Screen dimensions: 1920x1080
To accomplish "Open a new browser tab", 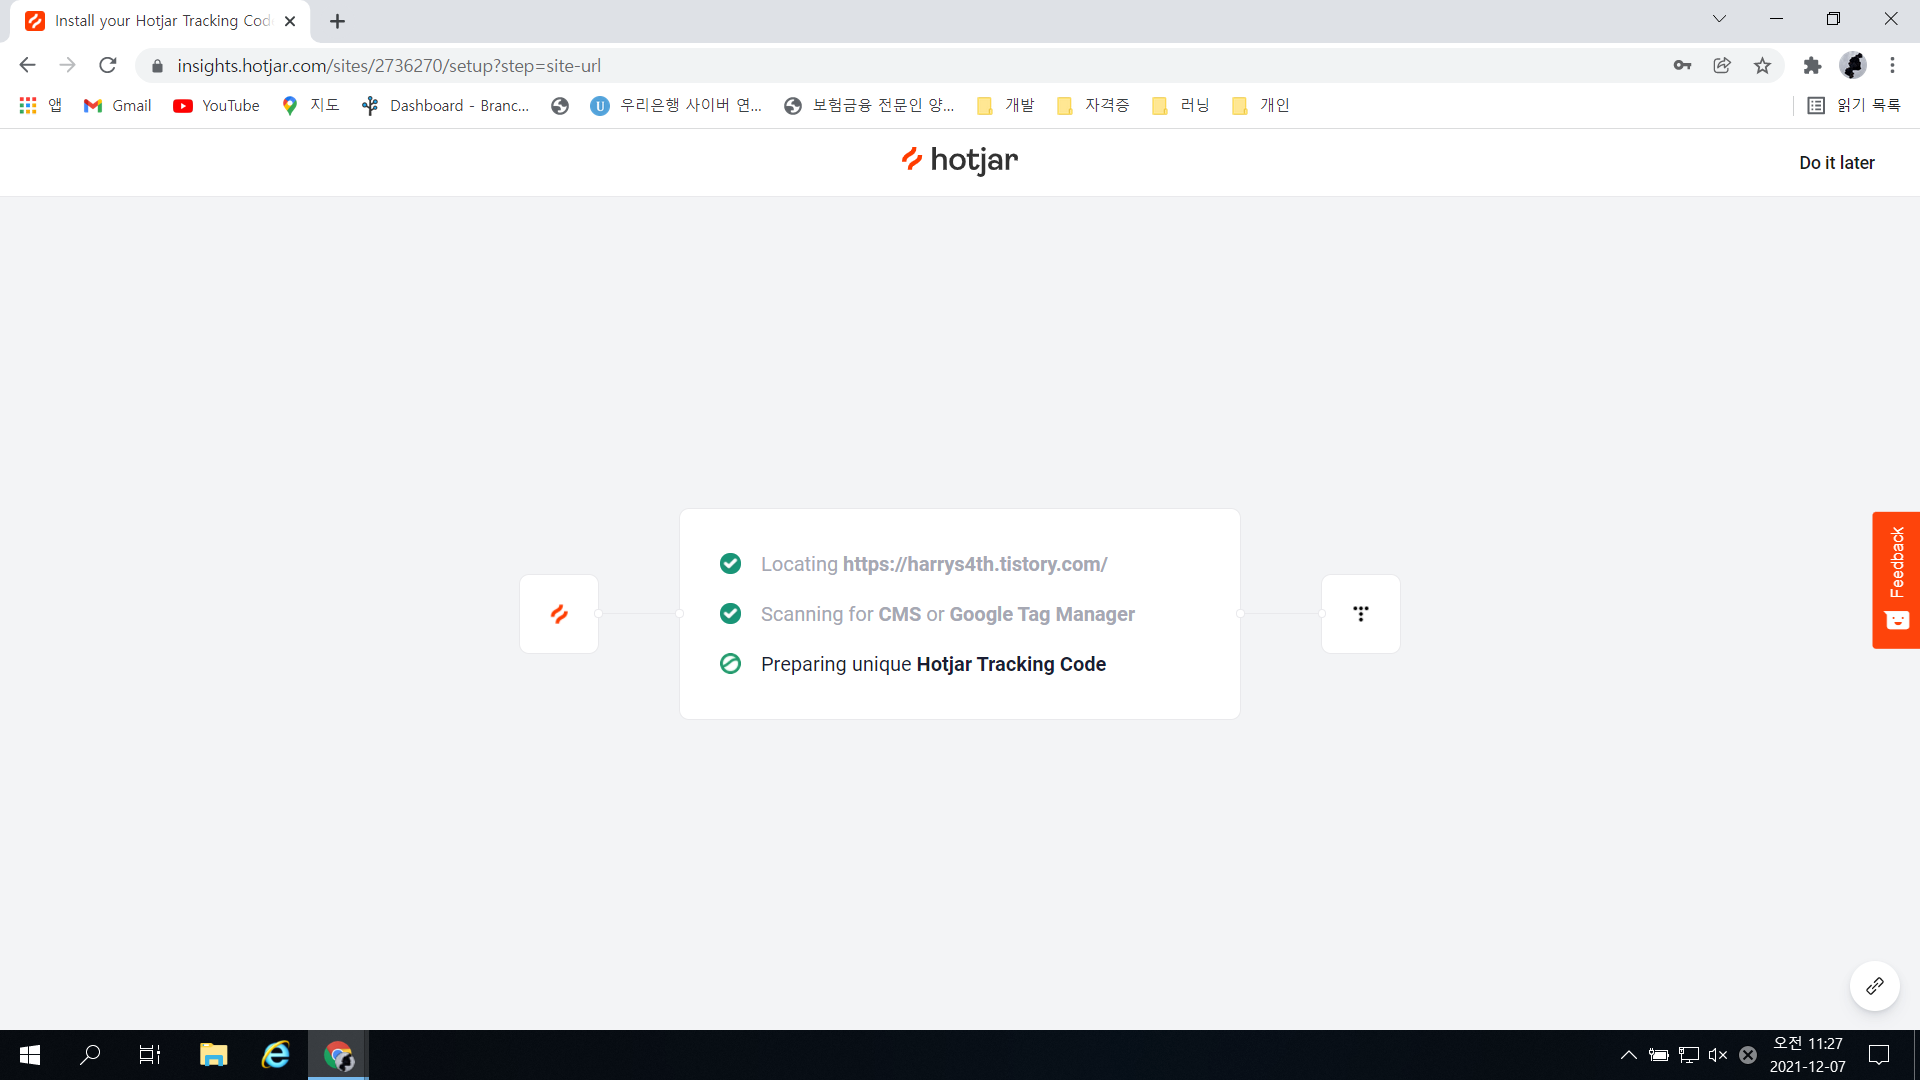I will click(x=337, y=21).
